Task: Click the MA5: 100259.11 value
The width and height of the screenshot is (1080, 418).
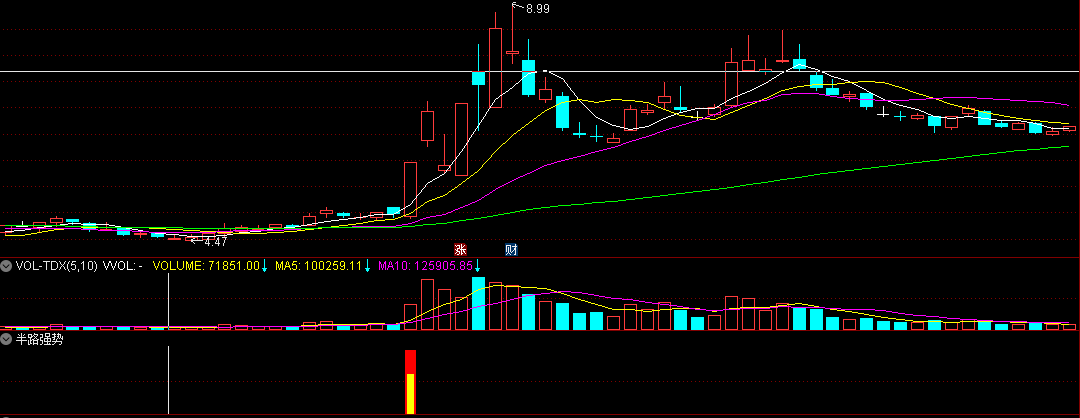Action: [x=318, y=265]
